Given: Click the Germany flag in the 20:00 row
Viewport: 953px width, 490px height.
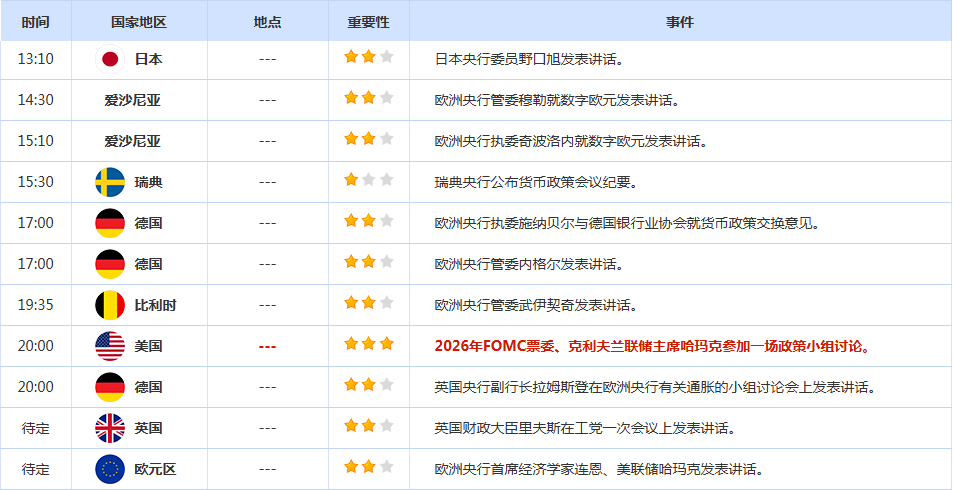Looking at the screenshot, I should click(109, 387).
